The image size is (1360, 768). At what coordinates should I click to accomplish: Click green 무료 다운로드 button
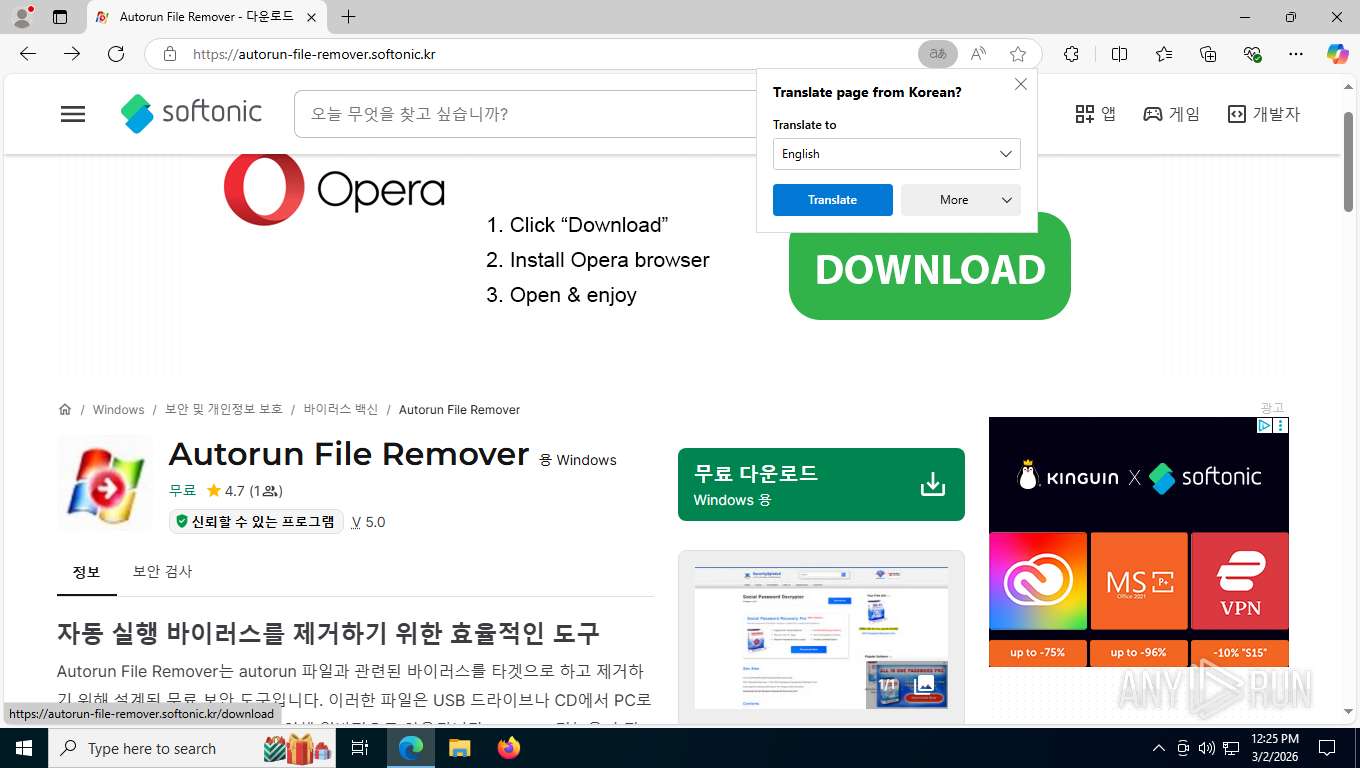click(821, 484)
